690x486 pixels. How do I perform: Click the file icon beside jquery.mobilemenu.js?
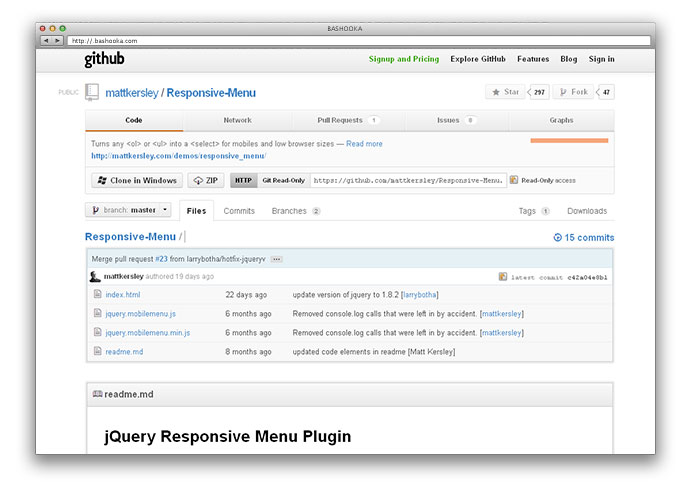(x=98, y=313)
